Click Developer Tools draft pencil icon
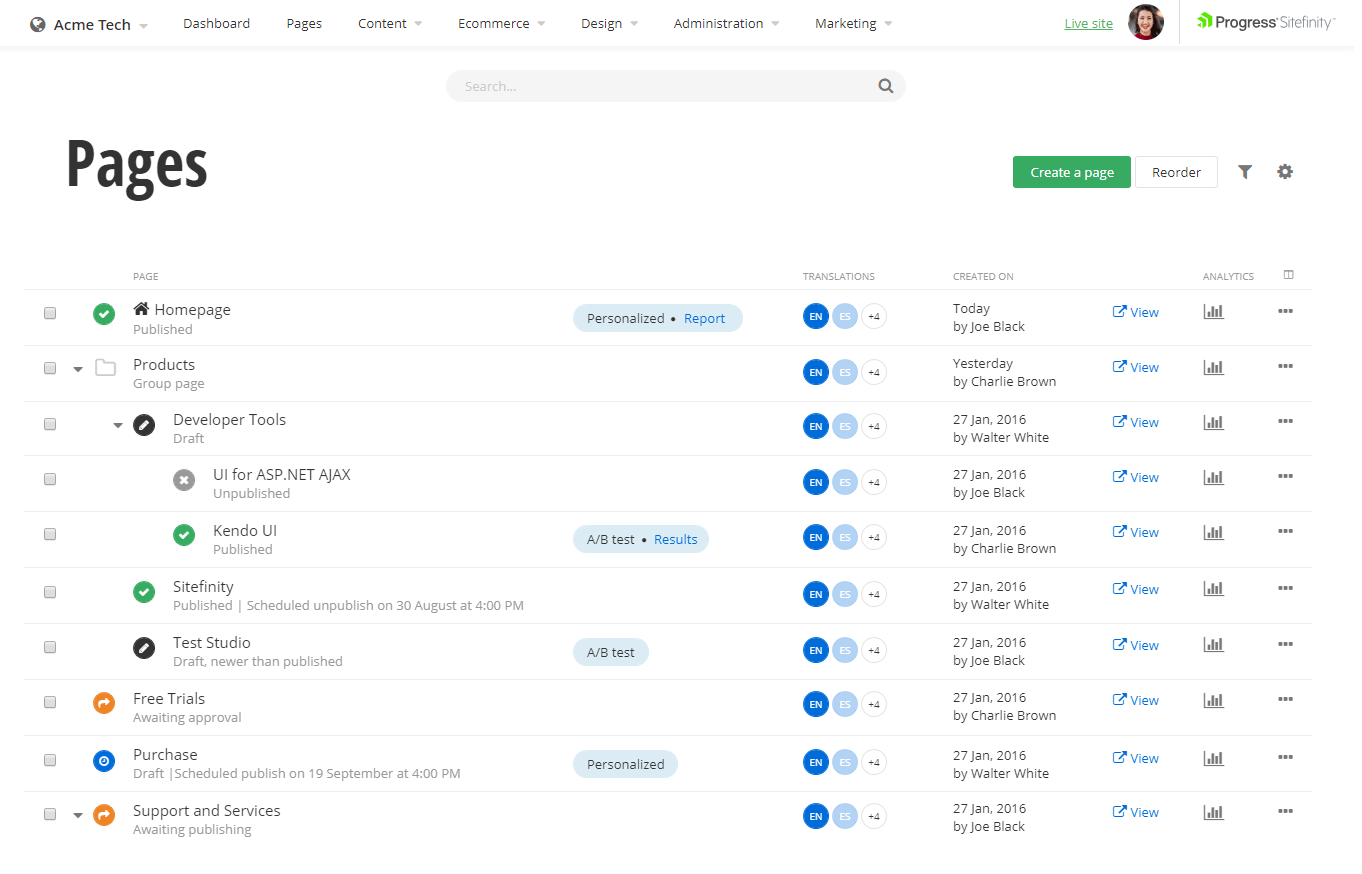Screen dimensions: 1362x874 click(144, 425)
